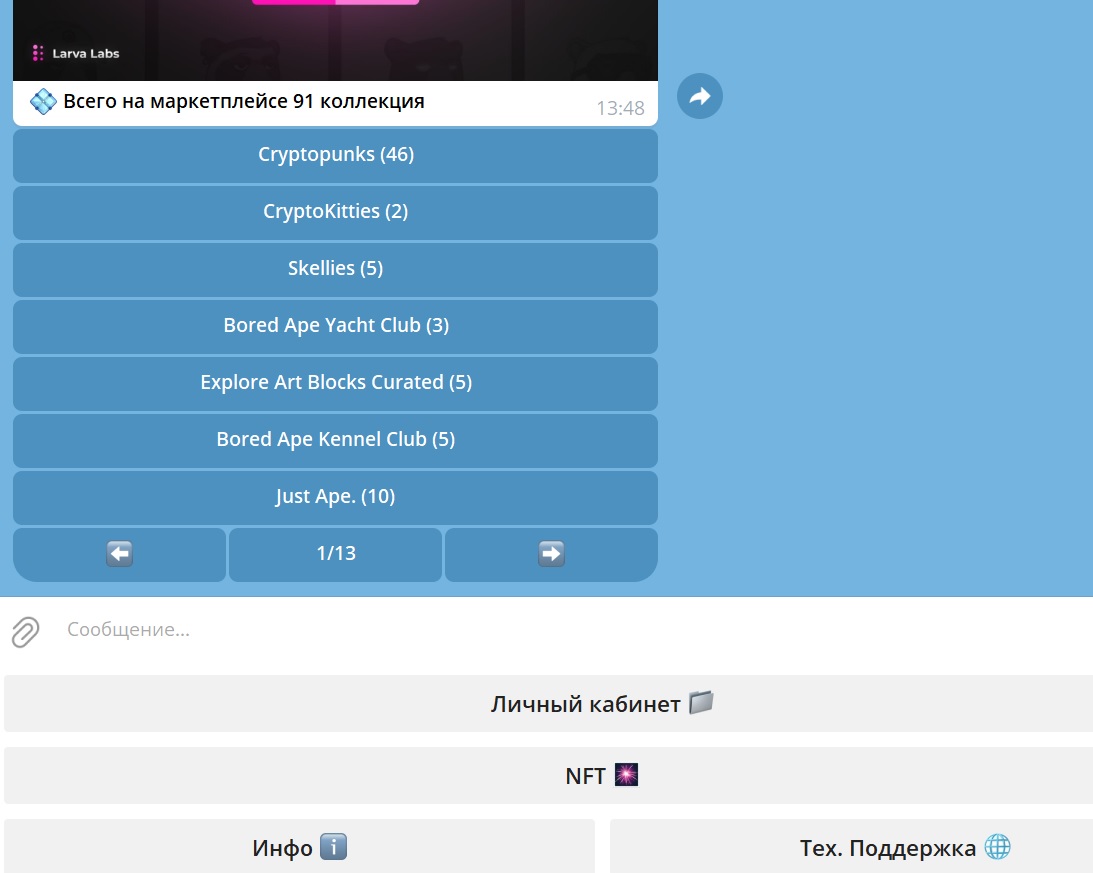
Task: Click the message text about 91 коллекция
Action: pos(244,102)
